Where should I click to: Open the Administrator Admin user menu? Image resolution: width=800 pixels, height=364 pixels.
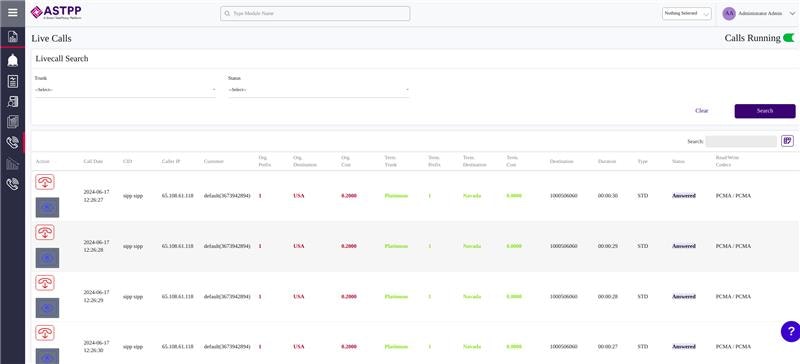(759, 14)
